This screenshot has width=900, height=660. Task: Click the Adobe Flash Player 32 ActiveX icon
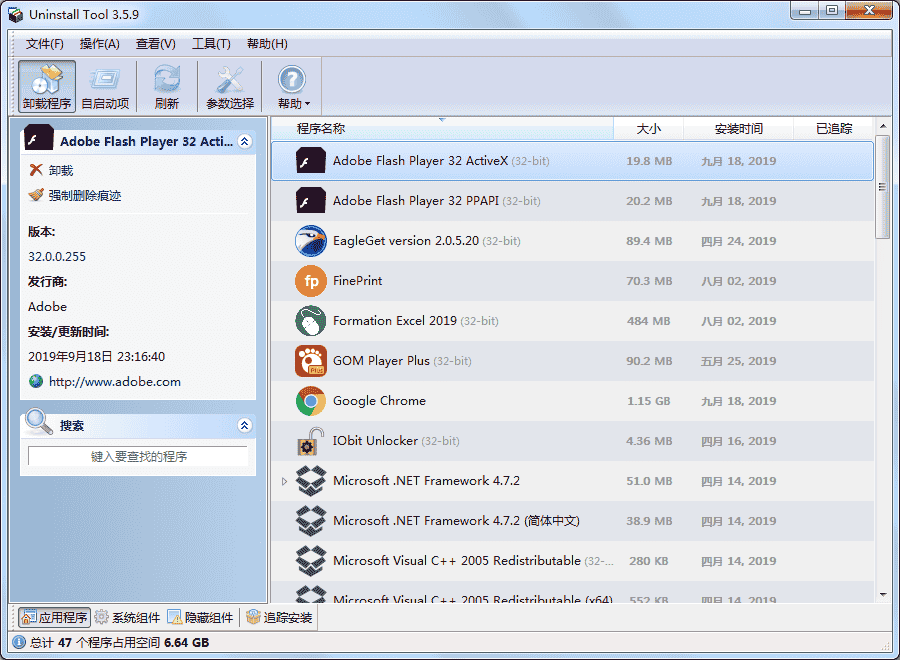tap(311, 161)
